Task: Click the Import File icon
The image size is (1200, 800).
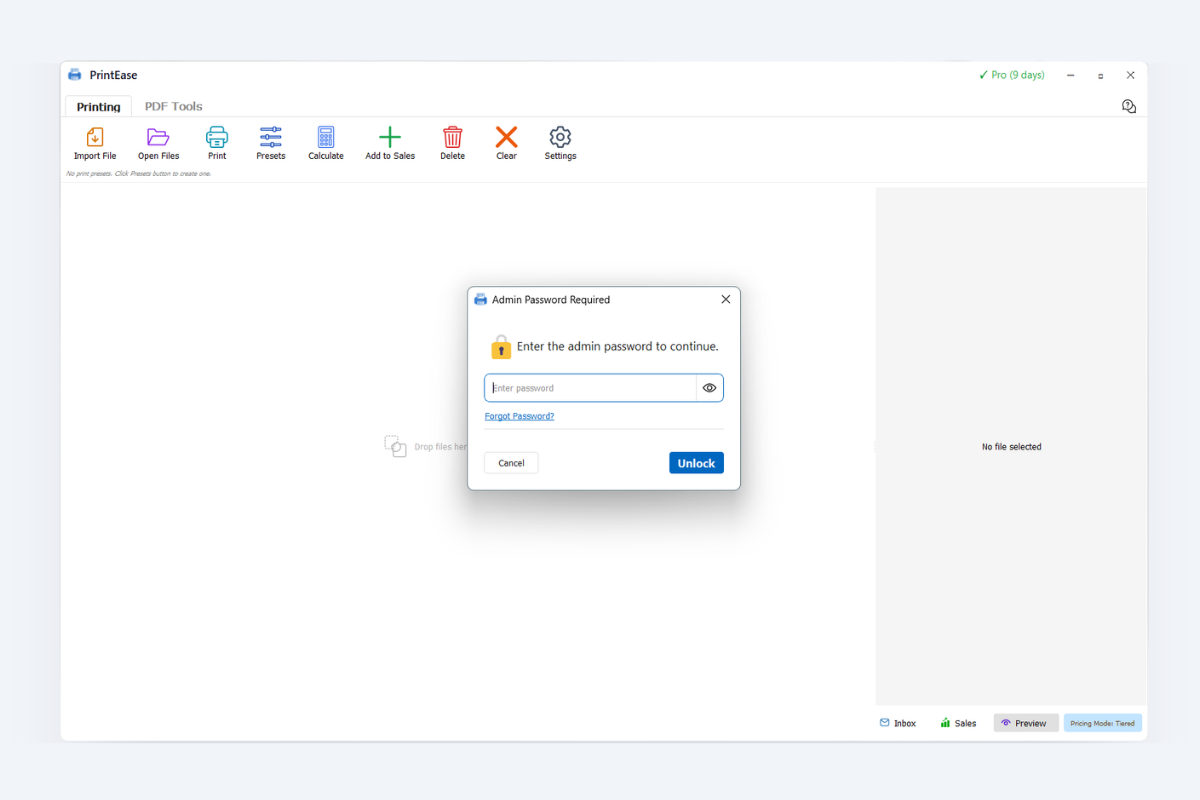Action: click(95, 138)
